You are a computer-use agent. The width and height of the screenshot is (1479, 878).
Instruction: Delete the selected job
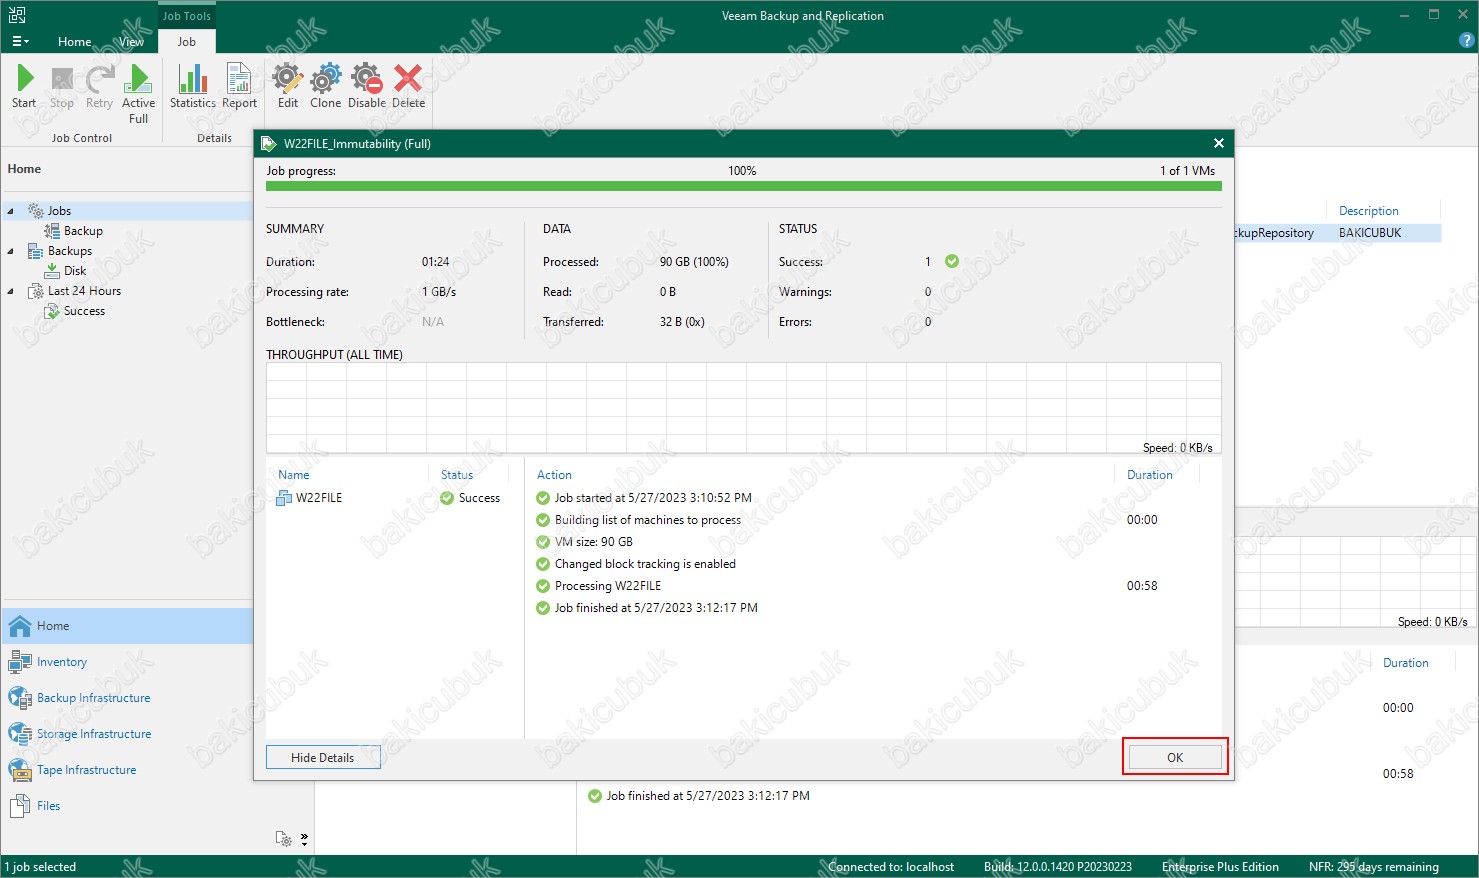(408, 86)
